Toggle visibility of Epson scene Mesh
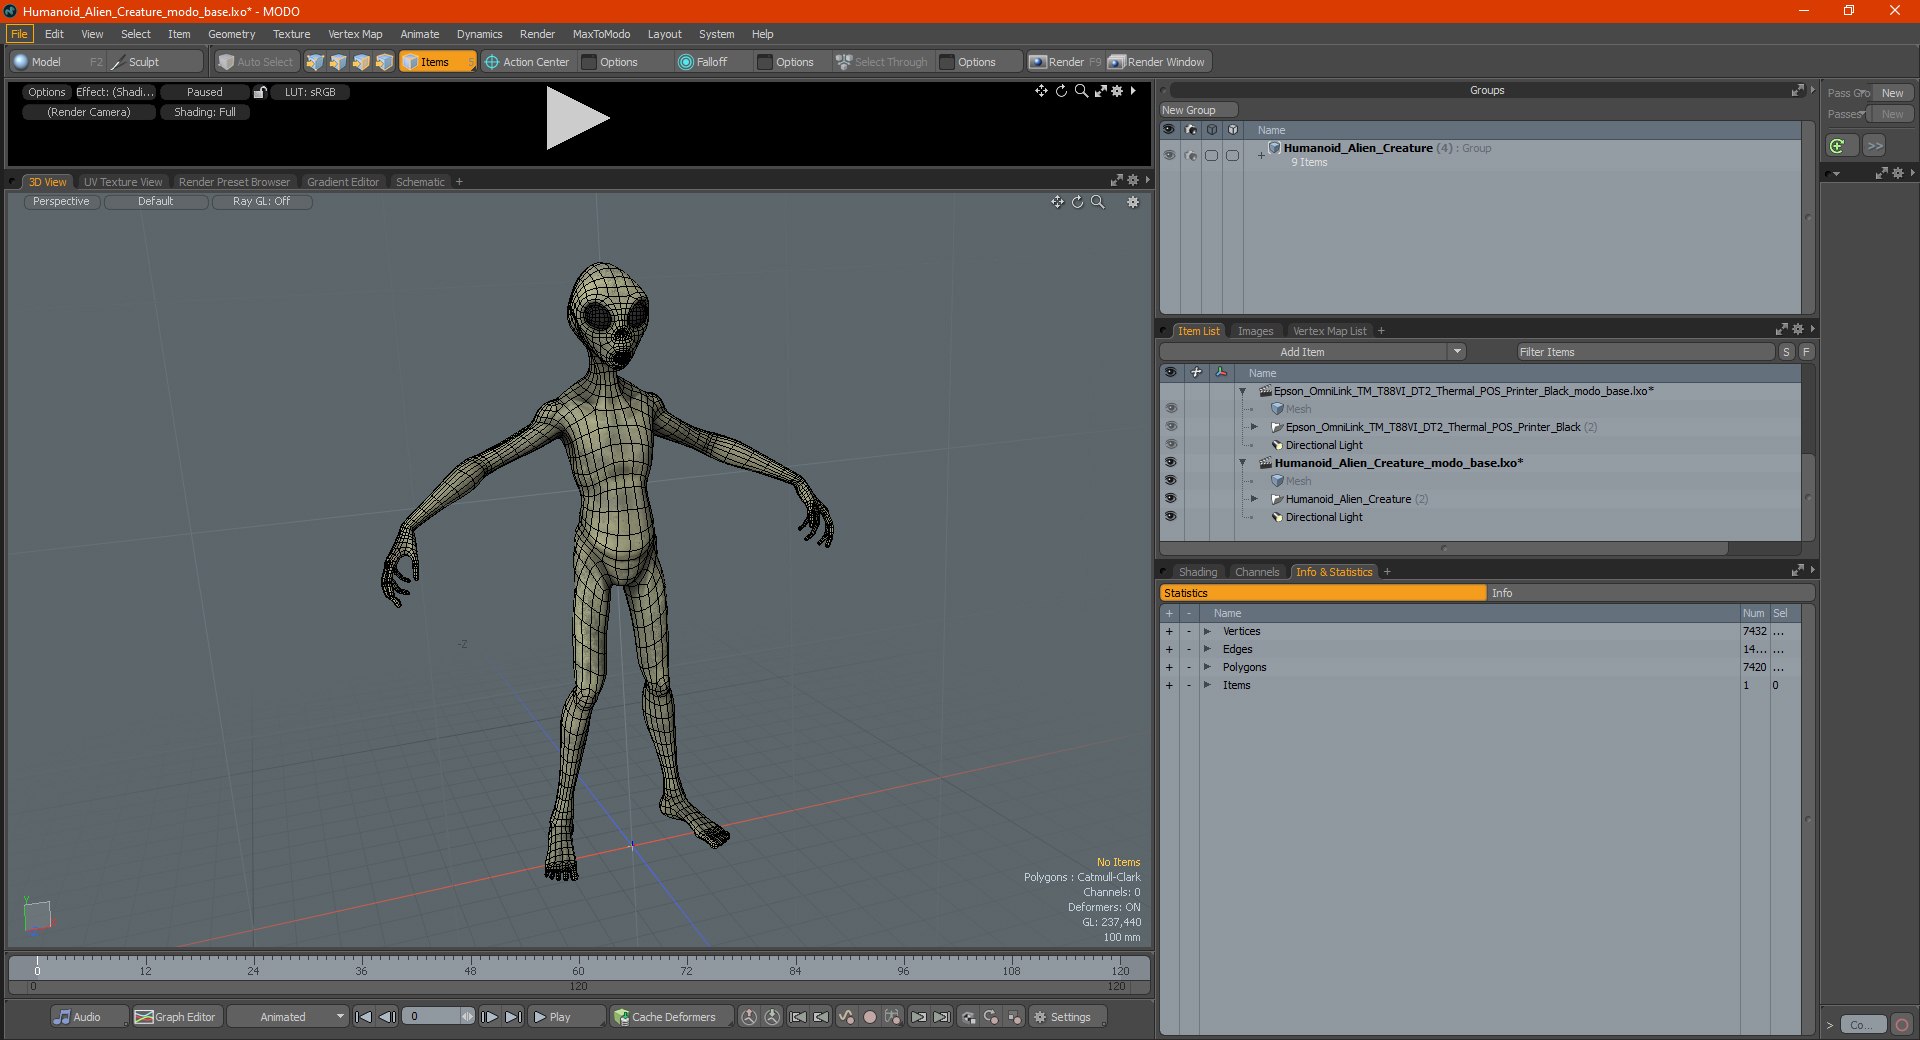 click(x=1170, y=409)
